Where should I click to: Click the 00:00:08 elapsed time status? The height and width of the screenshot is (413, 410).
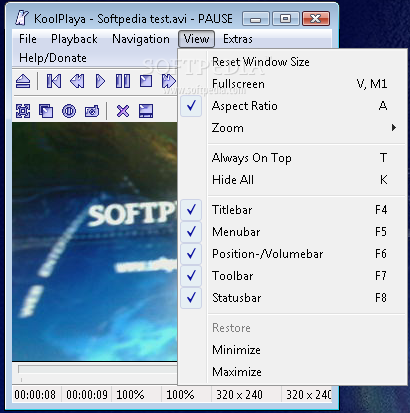pyautogui.click(x=35, y=395)
